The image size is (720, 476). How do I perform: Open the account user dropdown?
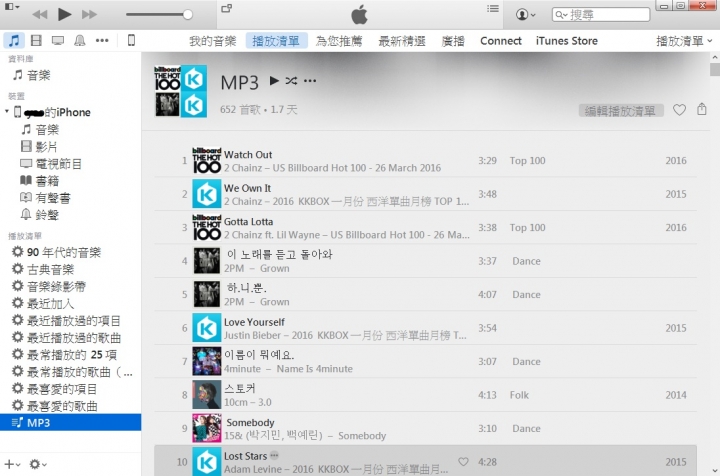pos(526,15)
